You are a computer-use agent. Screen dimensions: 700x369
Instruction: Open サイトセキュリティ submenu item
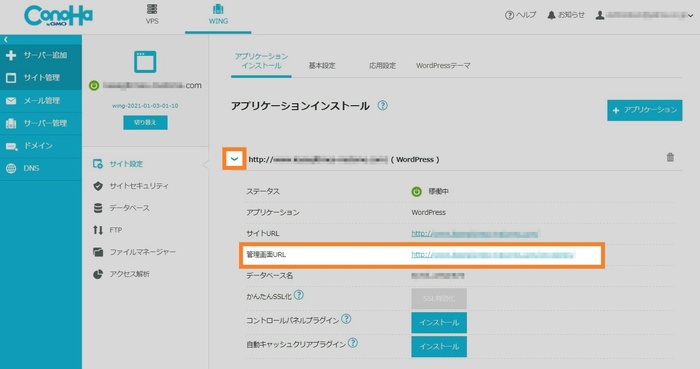[131, 186]
